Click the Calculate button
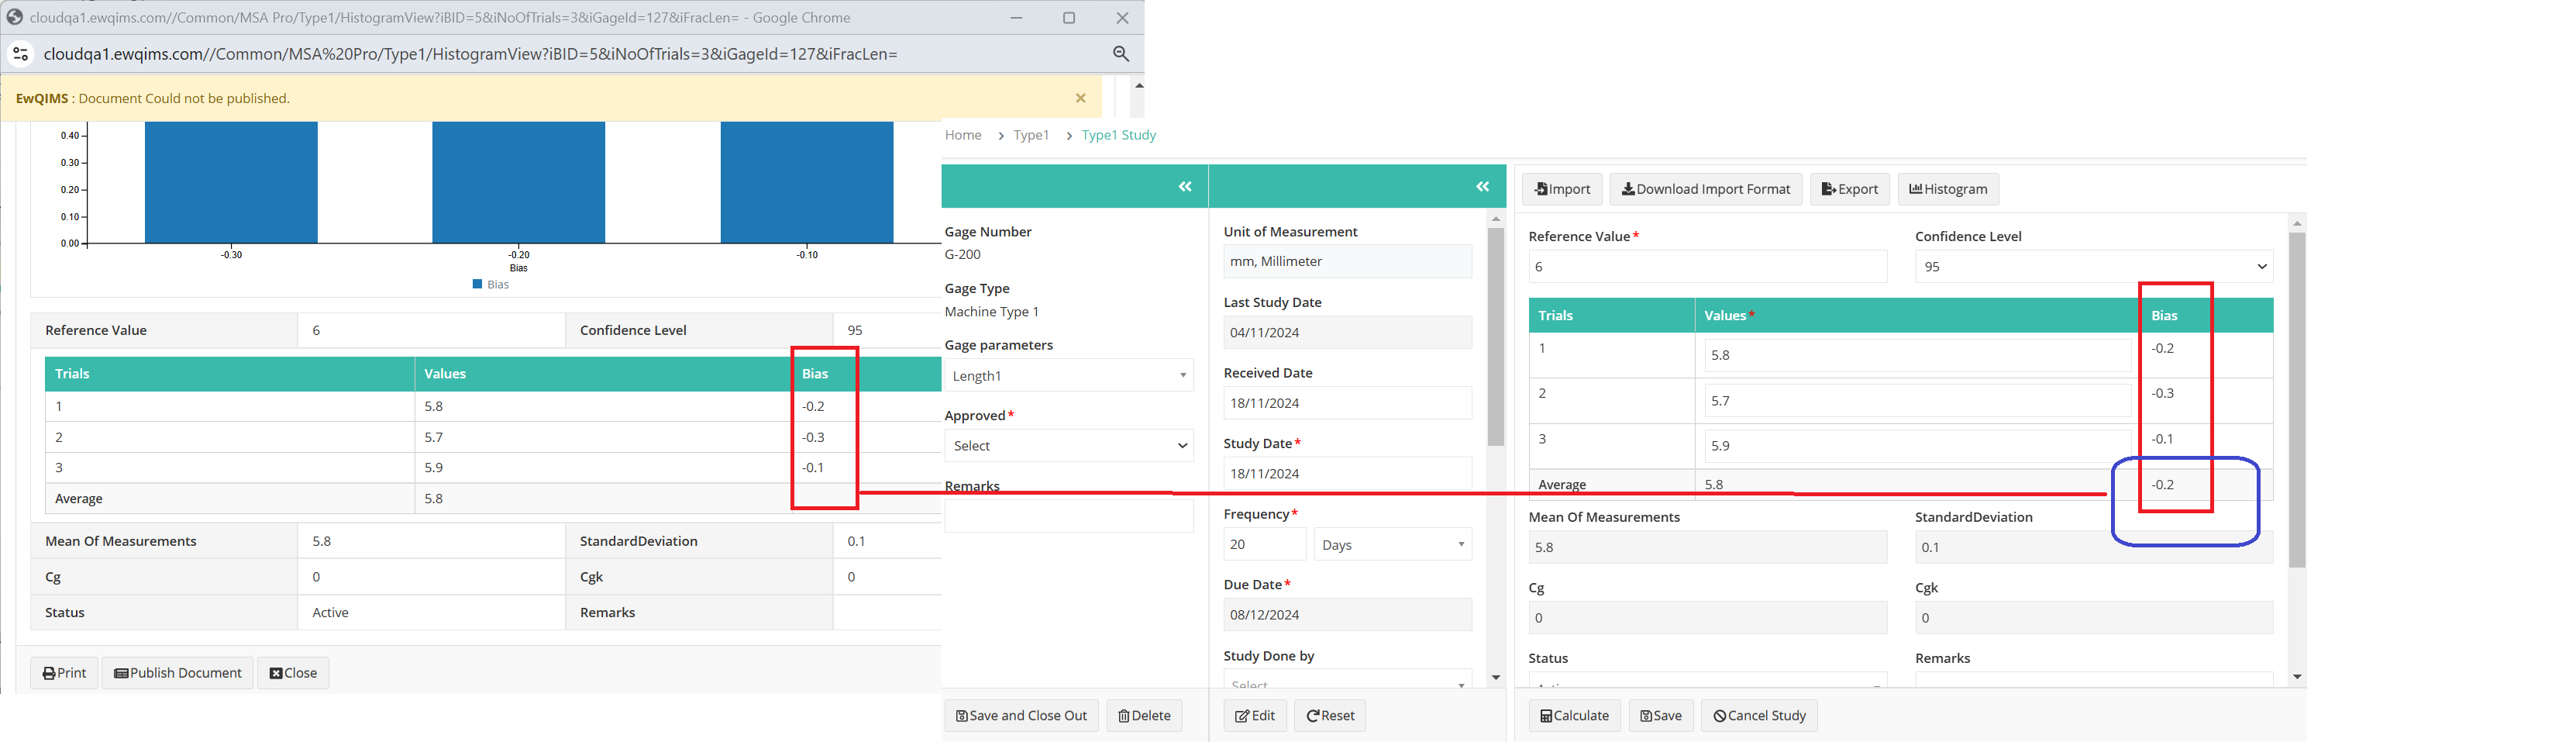The width and height of the screenshot is (2576, 742). (x=1575, y=716)
